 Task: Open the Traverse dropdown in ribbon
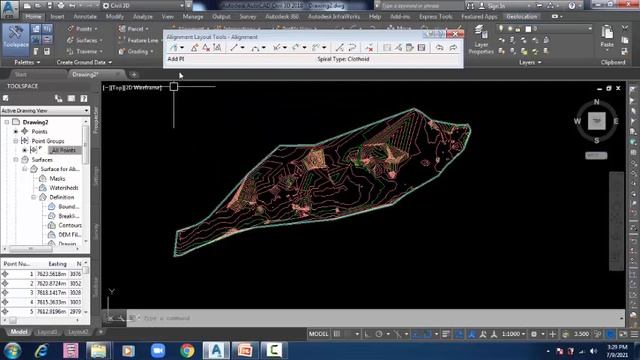(x=85, y=51)
